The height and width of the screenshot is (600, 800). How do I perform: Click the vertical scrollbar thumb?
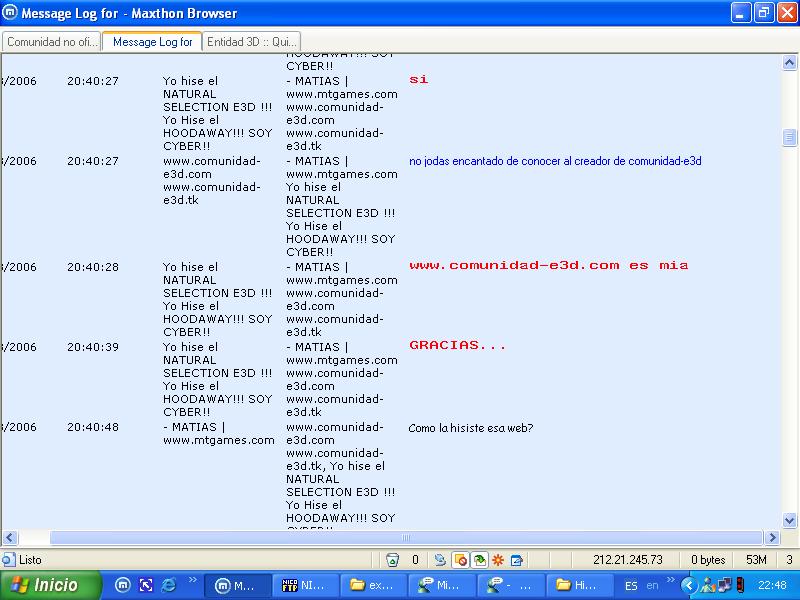pos(789,137)
